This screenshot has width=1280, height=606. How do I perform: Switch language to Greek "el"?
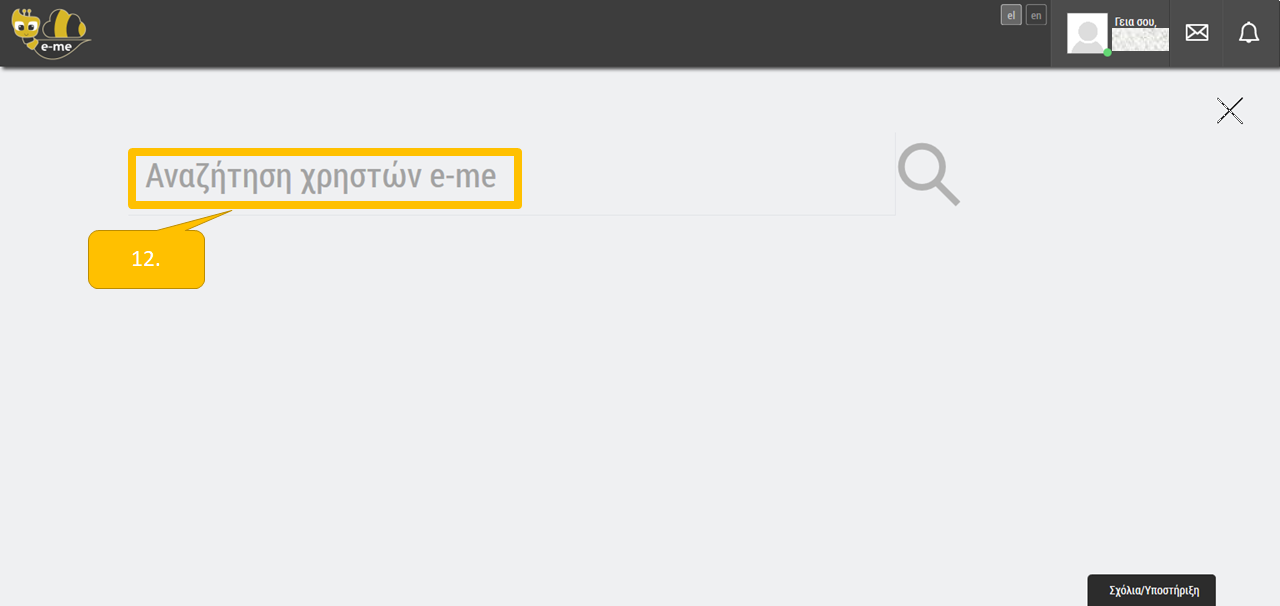(x=1011, y=15)
